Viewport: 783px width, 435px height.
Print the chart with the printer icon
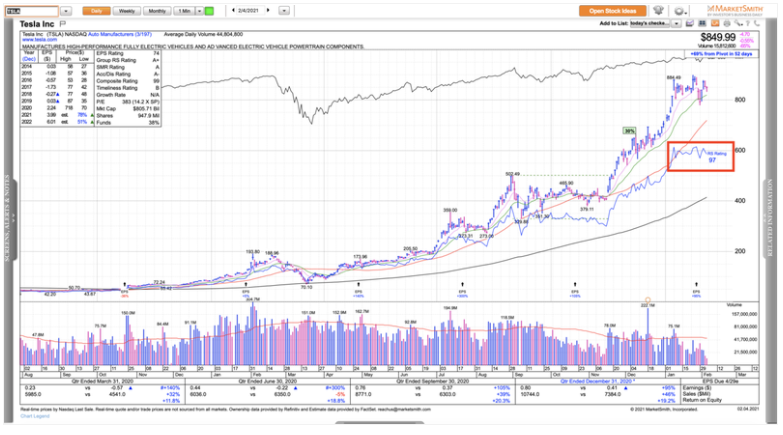pyautogui.click(x=727, y=23)
